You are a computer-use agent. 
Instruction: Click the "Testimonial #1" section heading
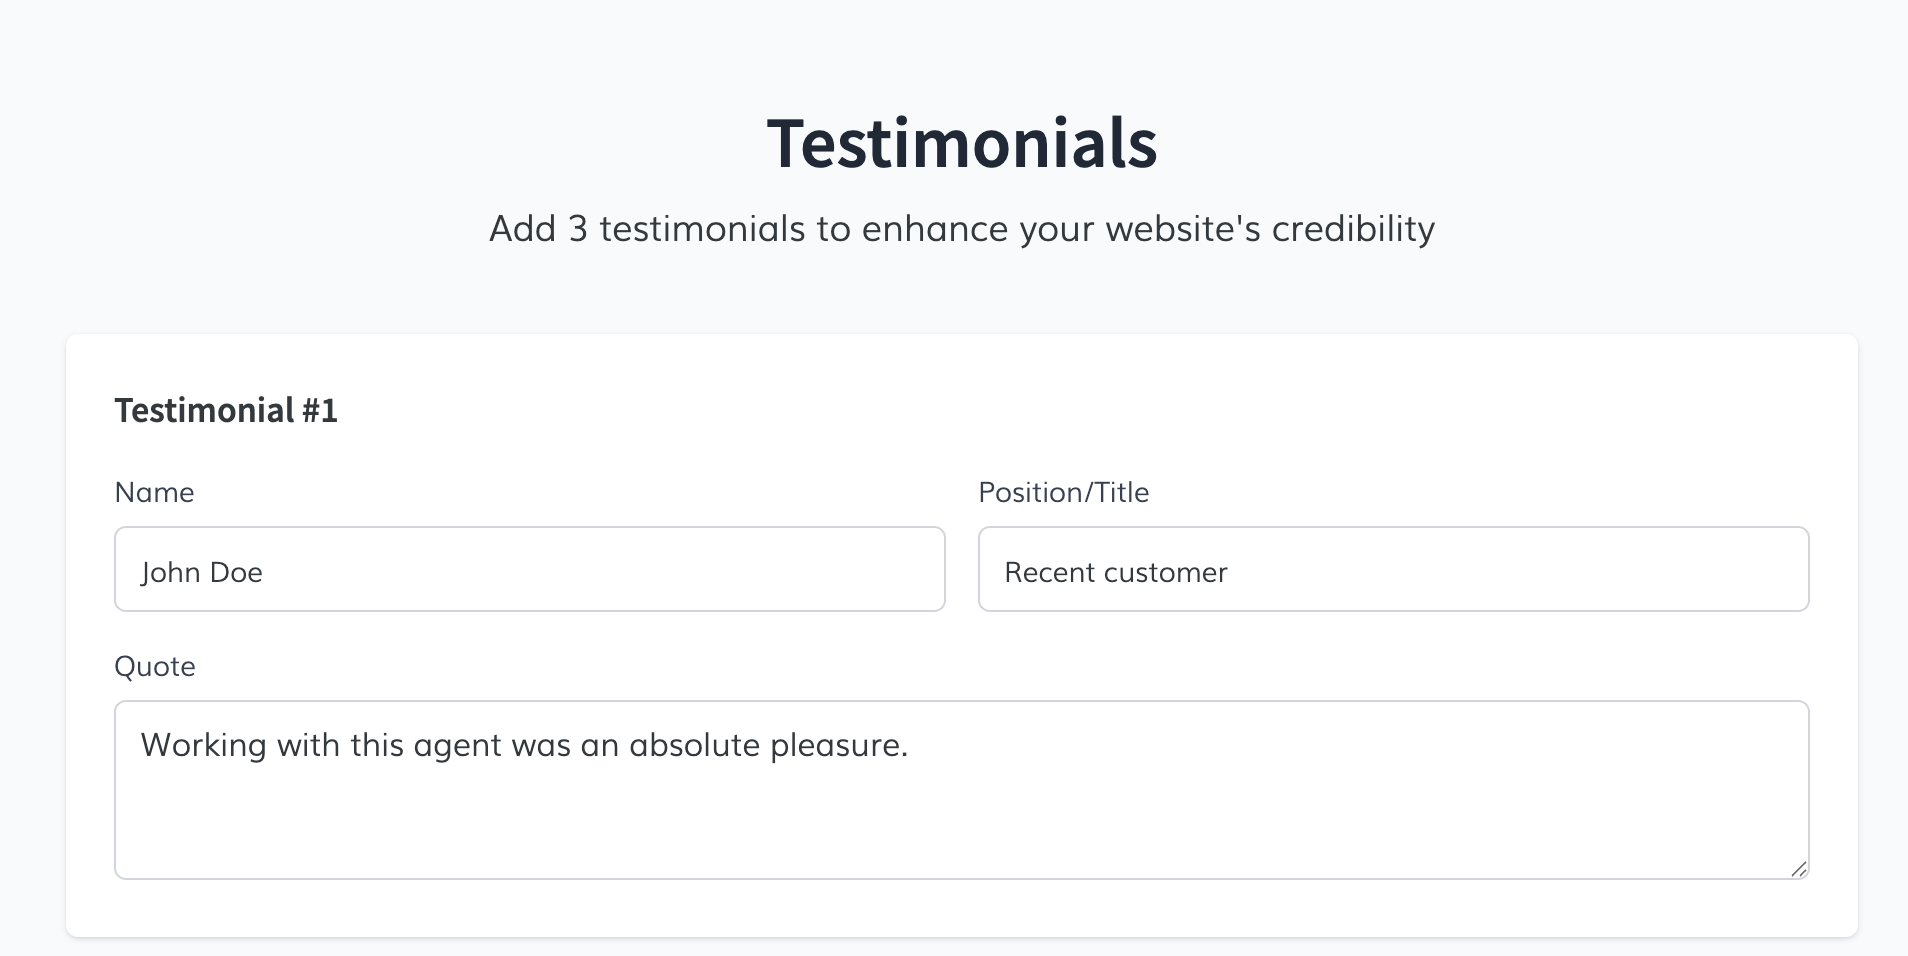226,410
